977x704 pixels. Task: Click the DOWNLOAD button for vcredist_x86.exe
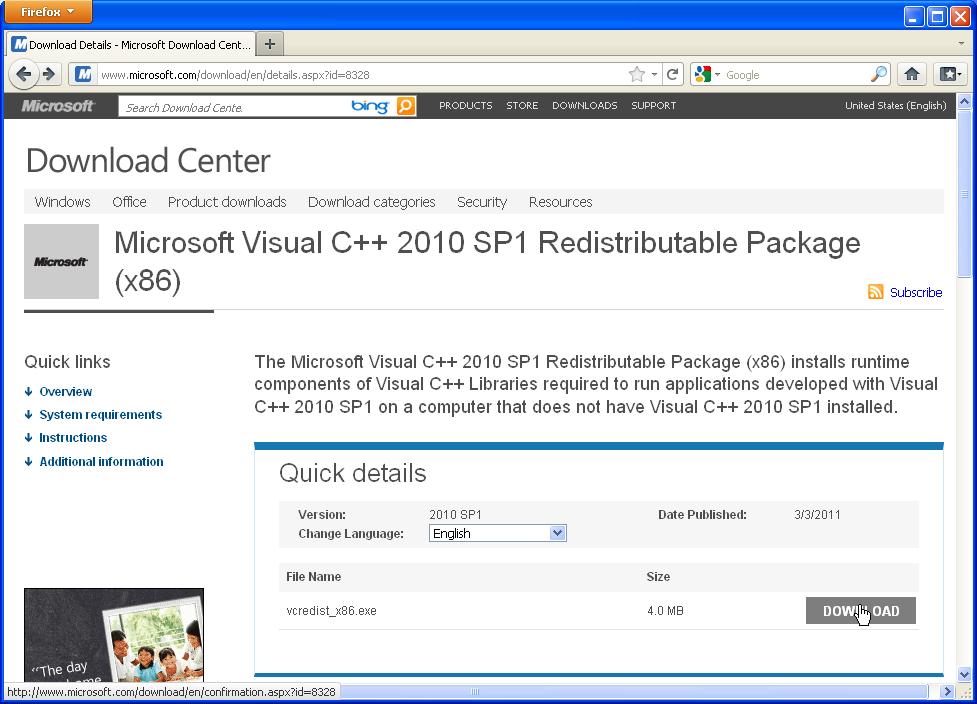pos(860,610)
